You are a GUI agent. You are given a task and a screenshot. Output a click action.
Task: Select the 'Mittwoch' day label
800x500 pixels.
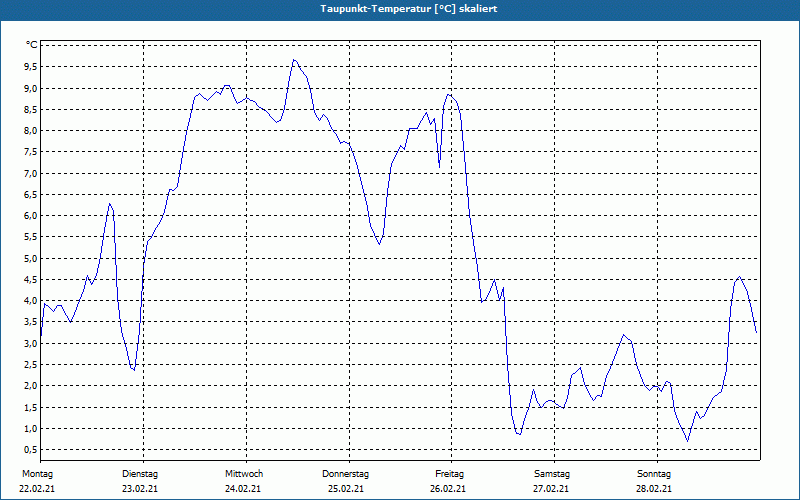coord(244,474)
